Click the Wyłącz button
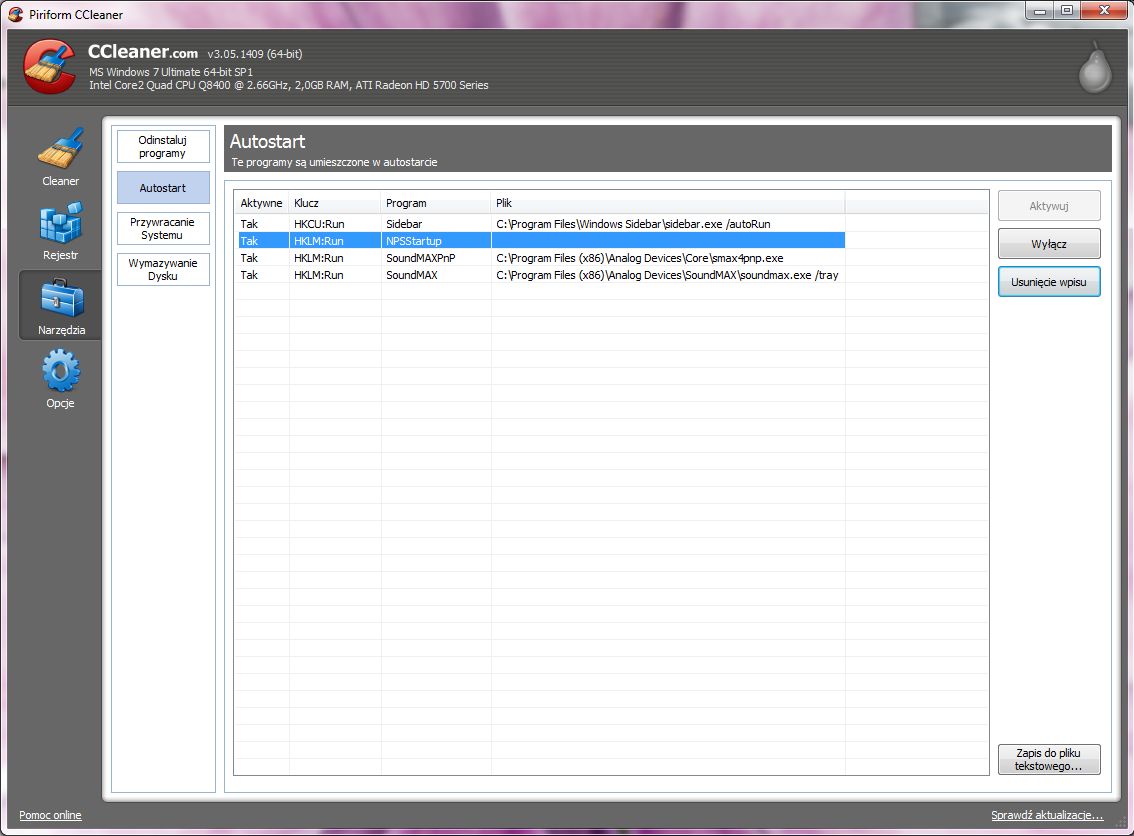The width and height of the screenshot is (1134, 836). tap(1049, 244)
